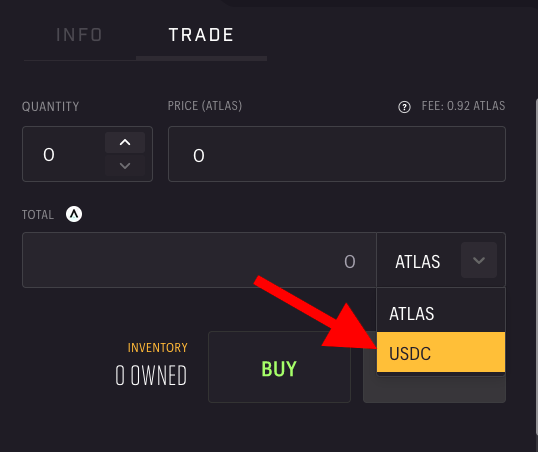538x452 pixels.
Task: Click the green BUY button
Action: click(x=279, y=367)
